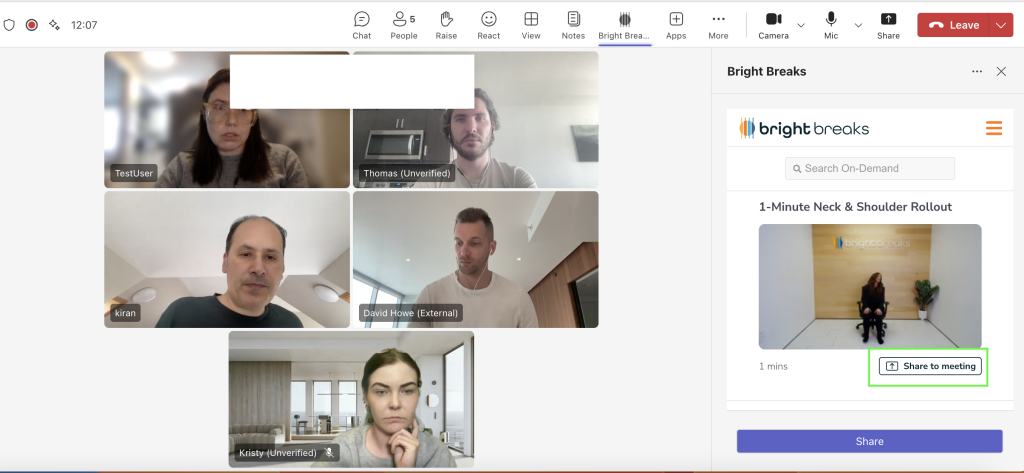Select the Bright Breaks app tab
The image size is (1024, 473).
coord(624,25)
